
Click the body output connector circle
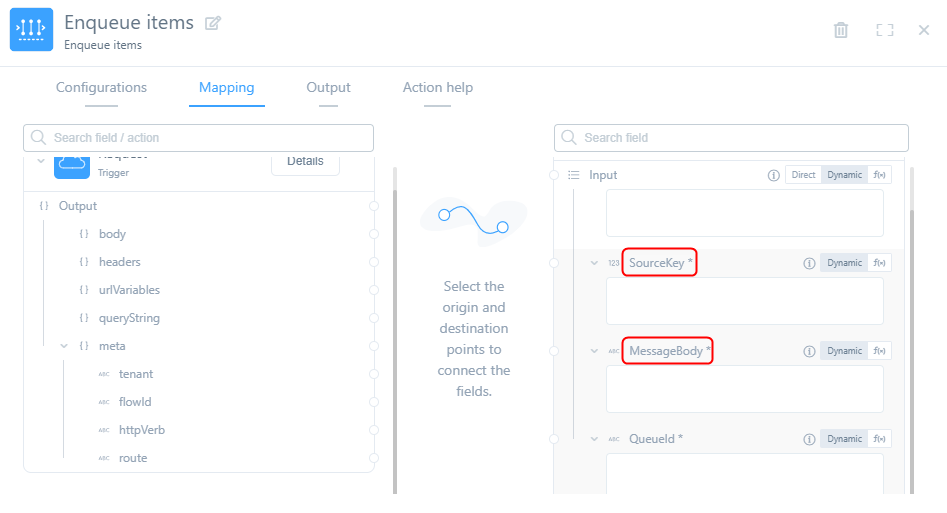pos(374,234)
